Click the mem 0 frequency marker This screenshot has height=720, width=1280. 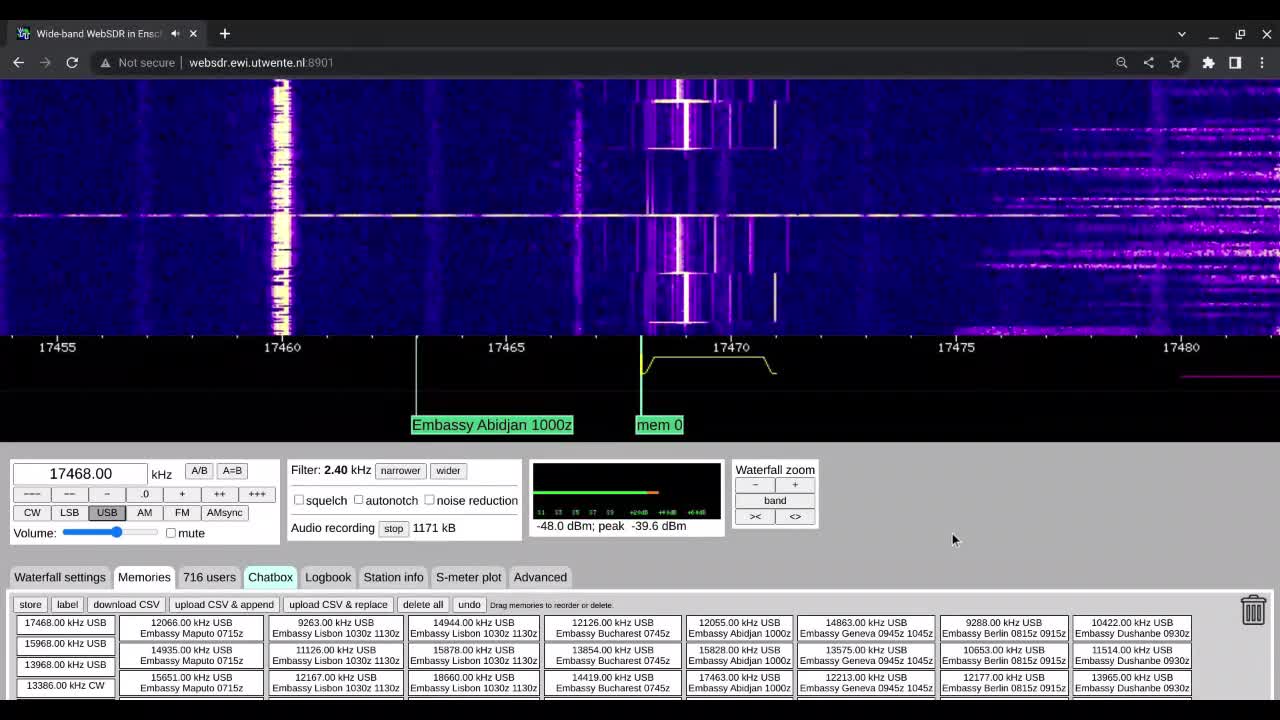coord(659,425)
